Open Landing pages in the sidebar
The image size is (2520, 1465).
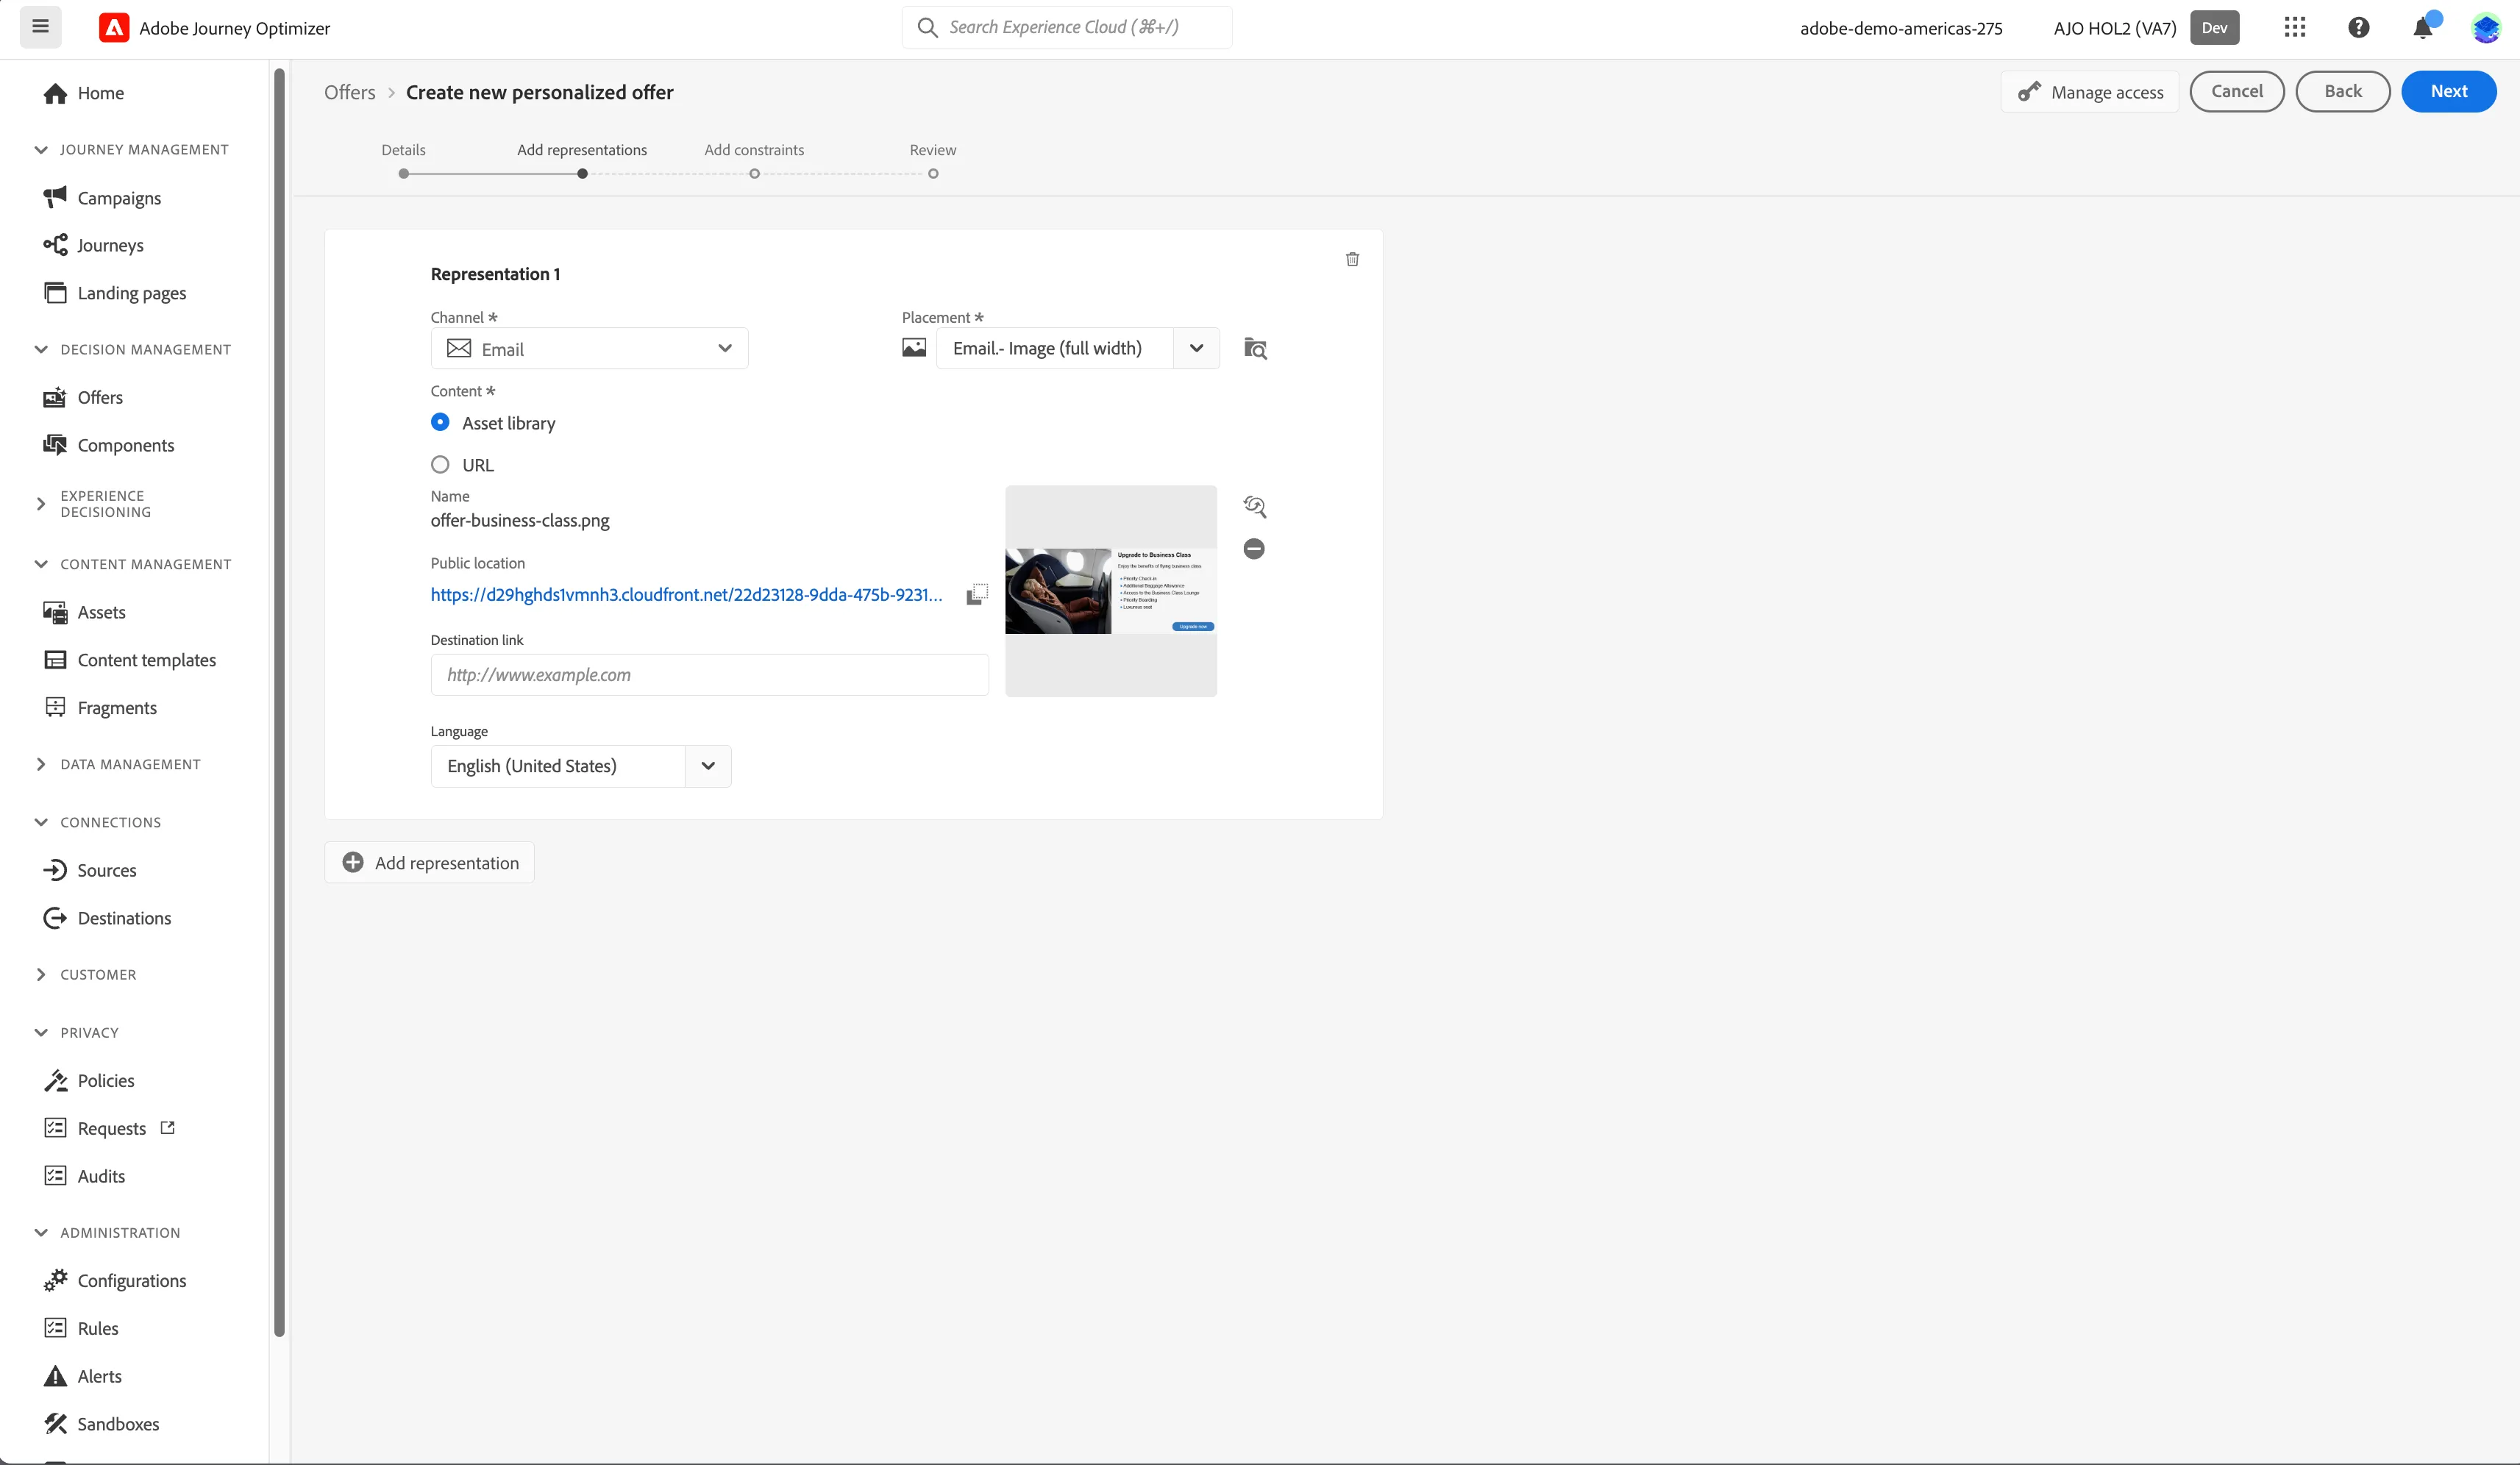(x=132, y=293)
